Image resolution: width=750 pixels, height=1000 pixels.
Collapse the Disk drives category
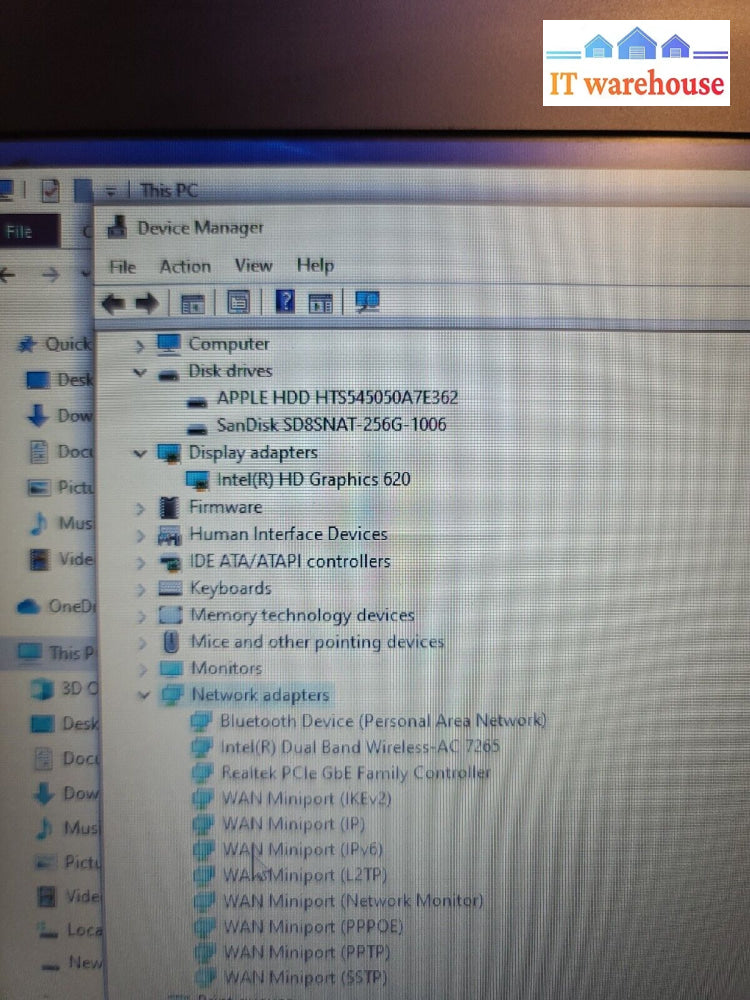tap(140, 371)
